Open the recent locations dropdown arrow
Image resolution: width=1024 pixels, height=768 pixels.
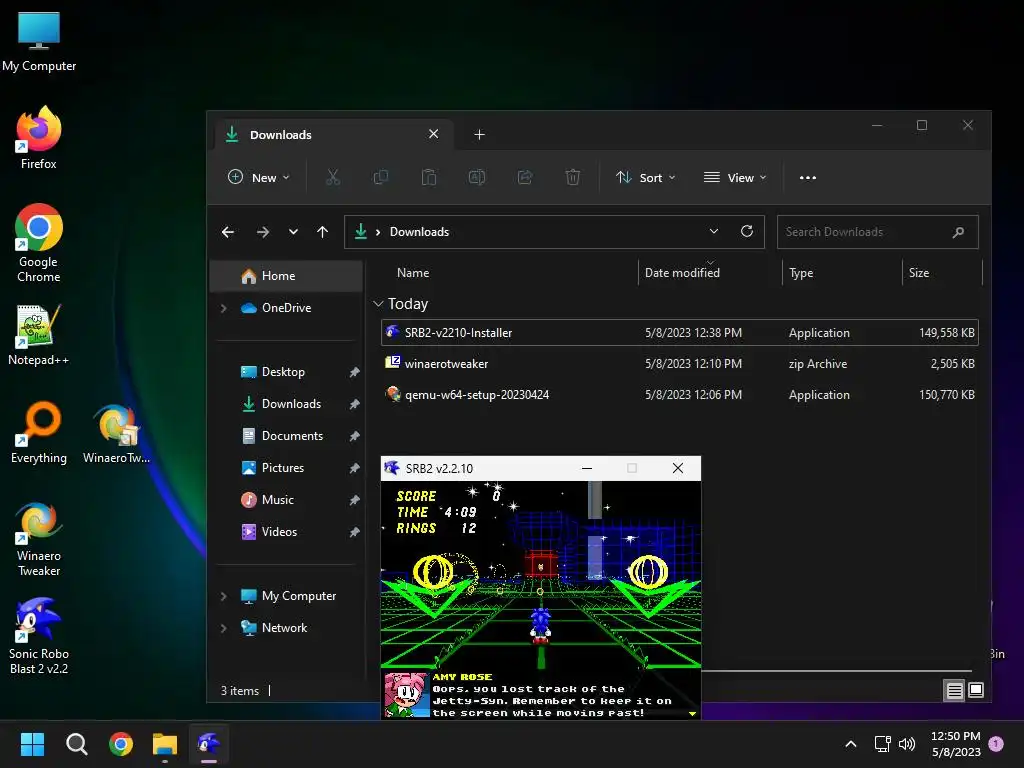(293, 232)
